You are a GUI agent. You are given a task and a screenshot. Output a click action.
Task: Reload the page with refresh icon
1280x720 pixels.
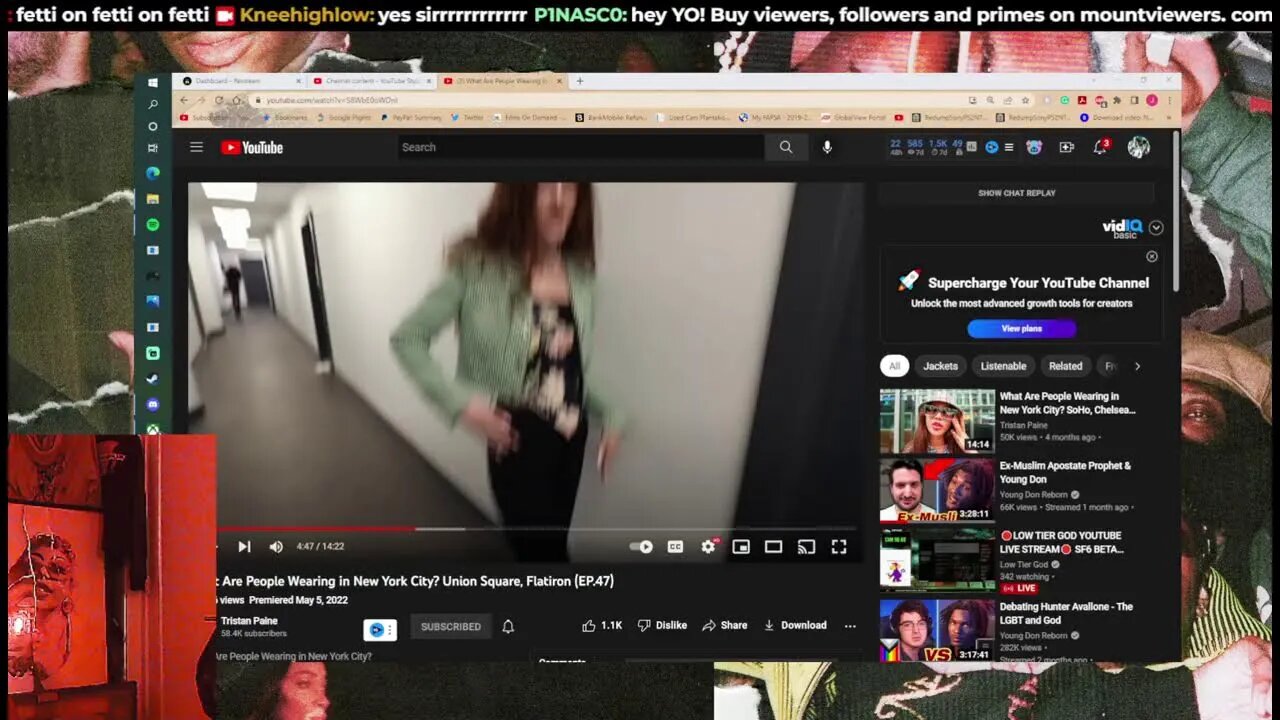point(219,100)
